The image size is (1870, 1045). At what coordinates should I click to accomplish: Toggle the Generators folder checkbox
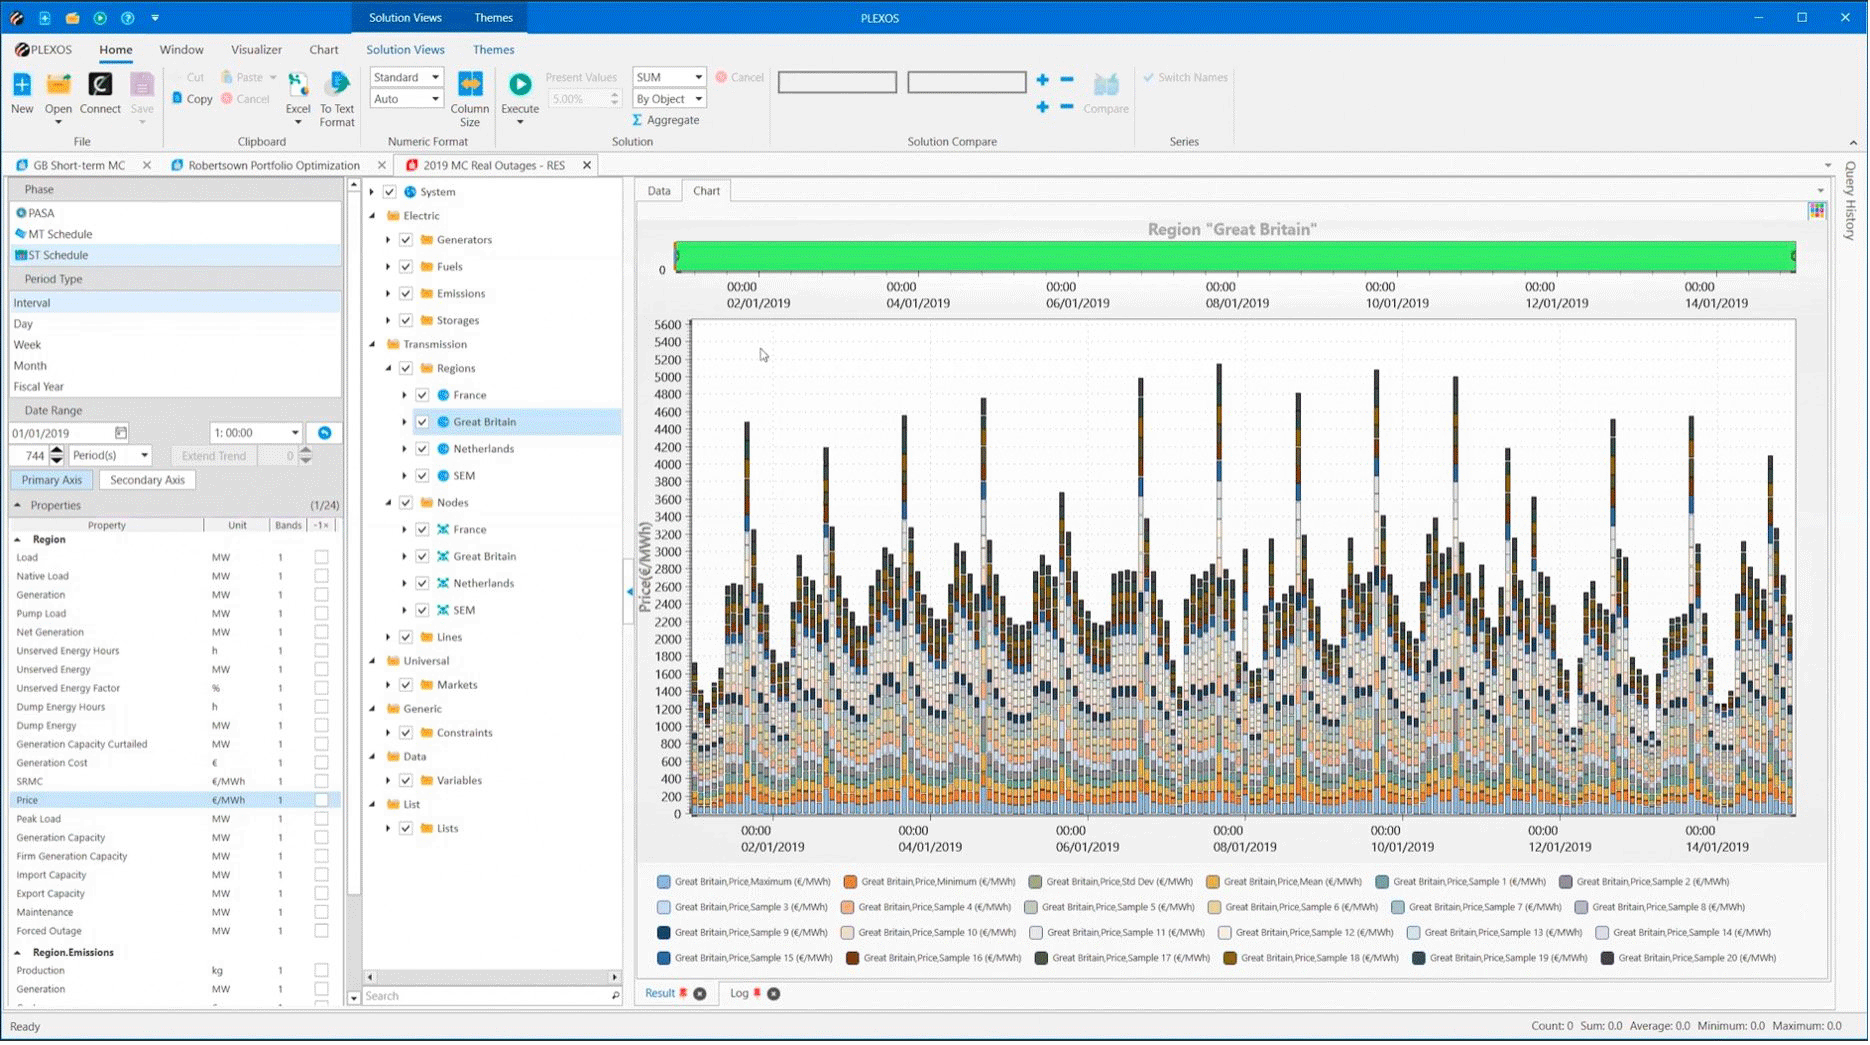pos(406,240)
